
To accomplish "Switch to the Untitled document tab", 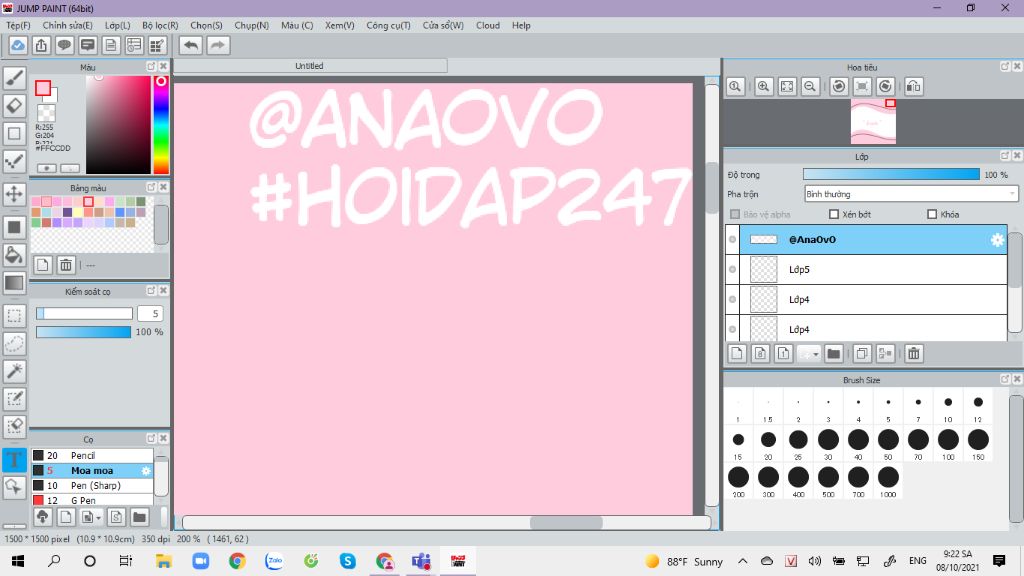I will coord(310,66).
